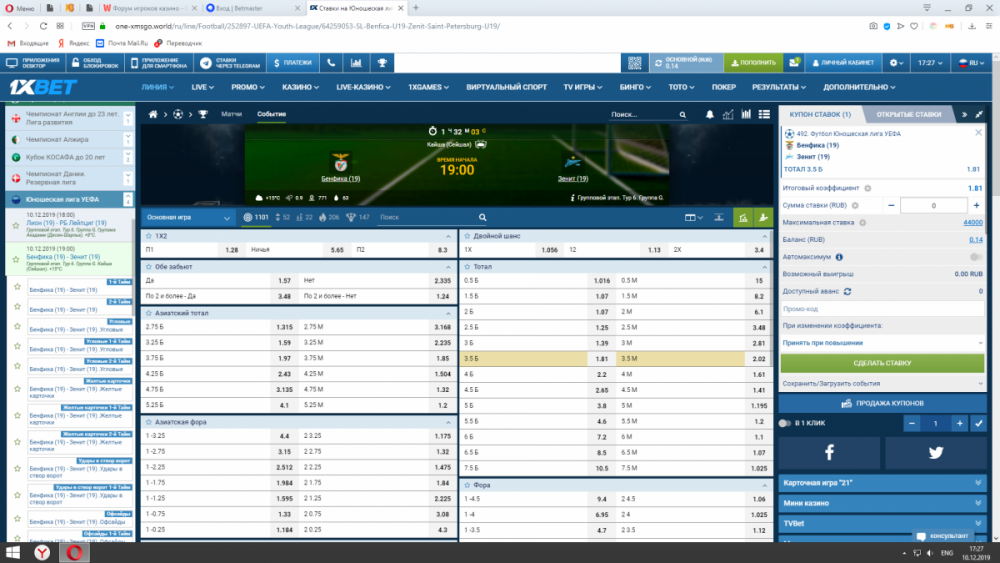Click the Промо-код input field
Screen dimensions: 1000x563
tap(882, 309)
